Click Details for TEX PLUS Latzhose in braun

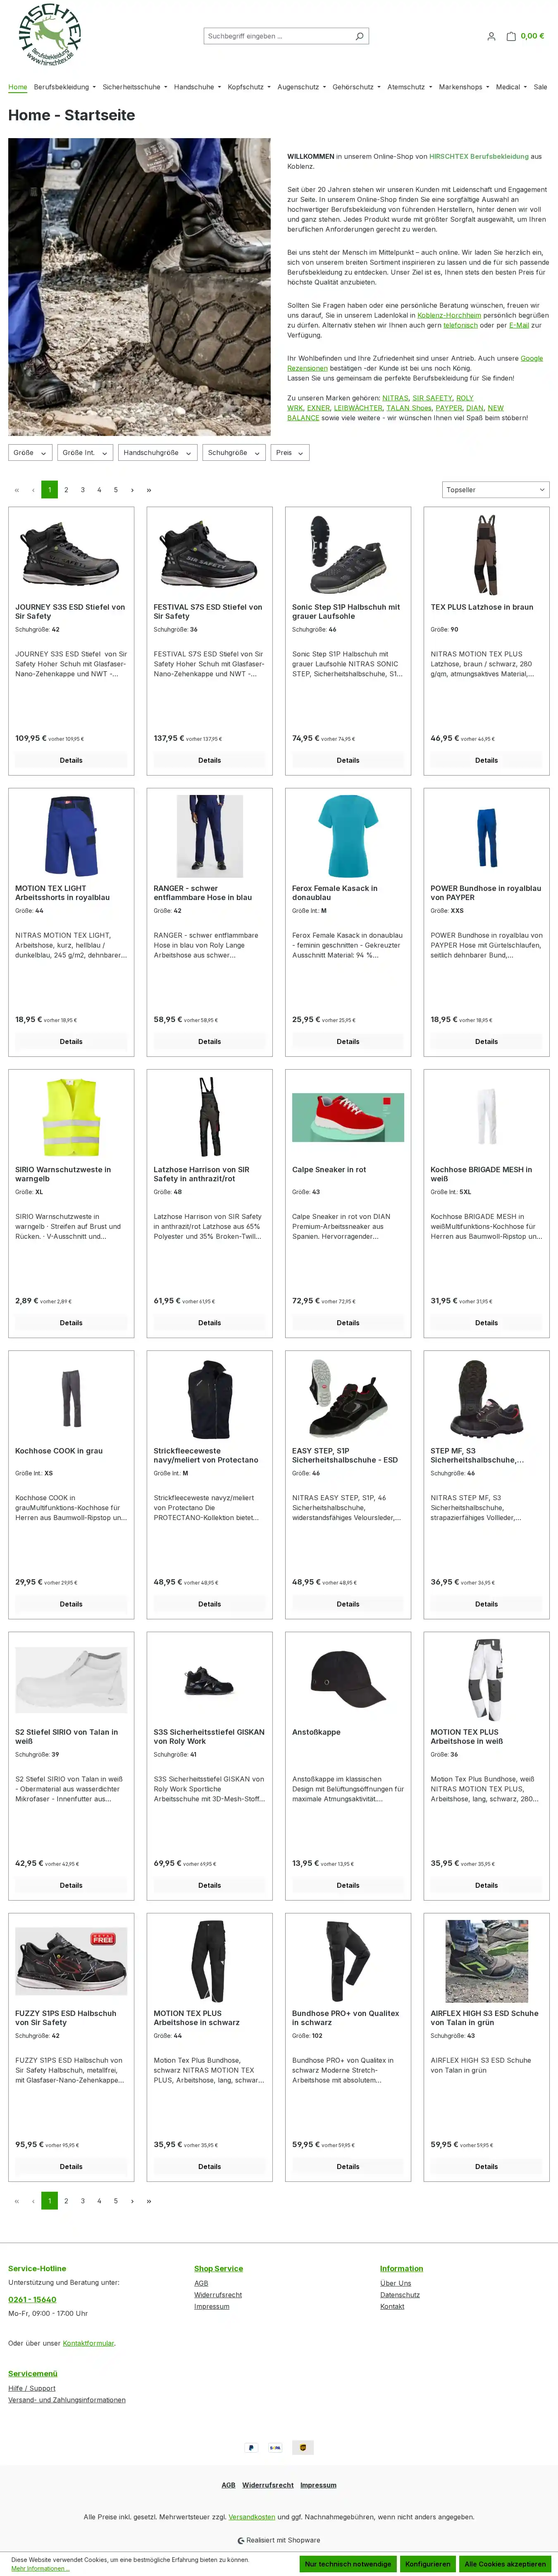486,760
